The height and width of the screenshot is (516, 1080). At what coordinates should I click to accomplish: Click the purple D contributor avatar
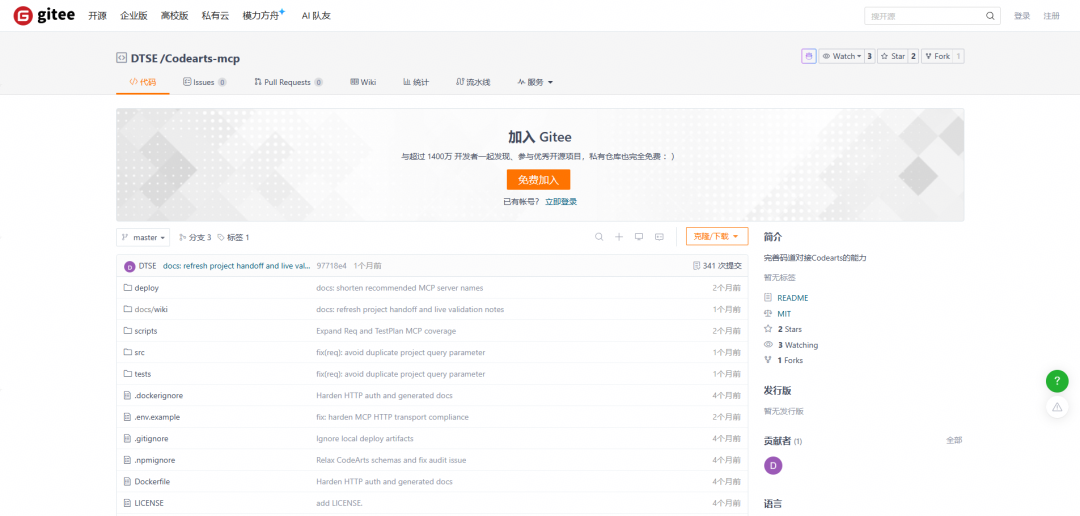[x=773, y=466]
